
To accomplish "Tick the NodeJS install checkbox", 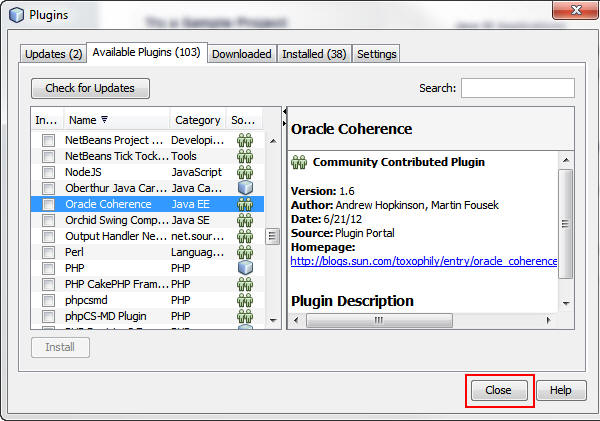I will click(x=48, y=172).
